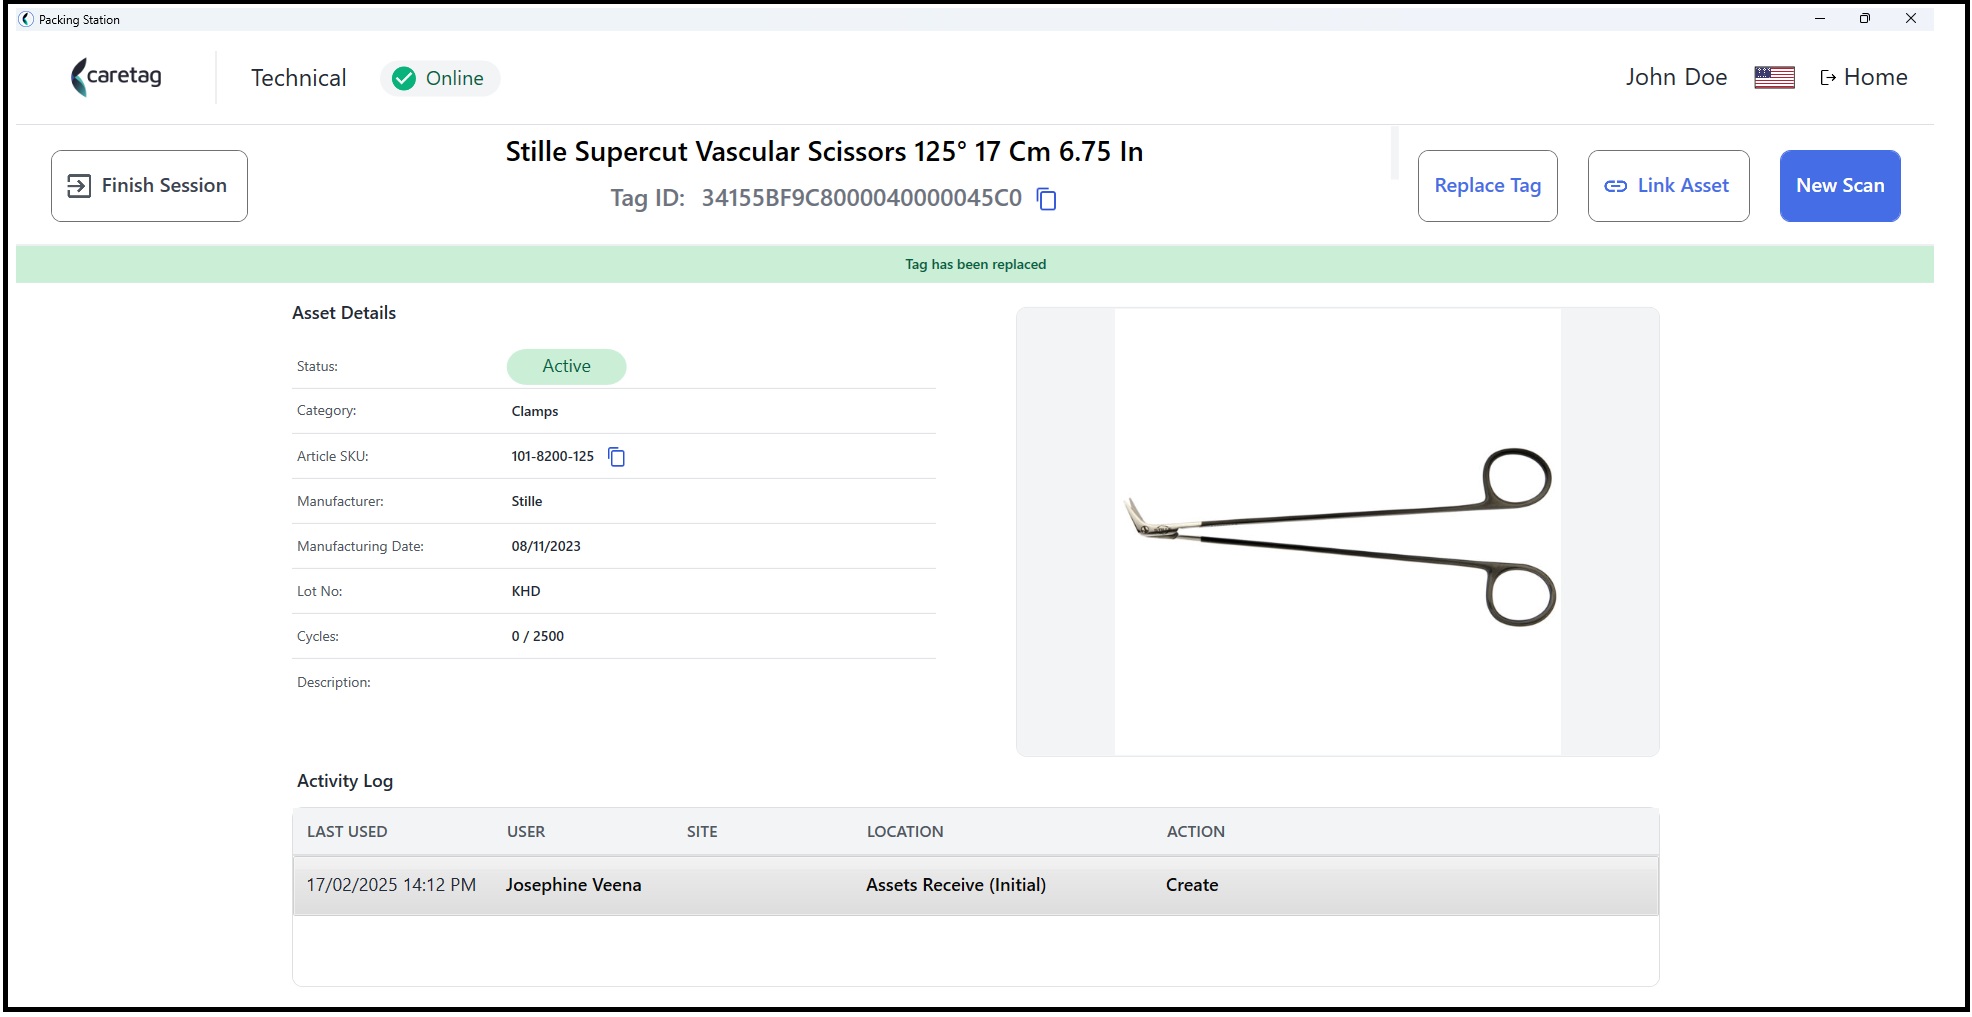Click the Replace Tag button

point(1487,186)
